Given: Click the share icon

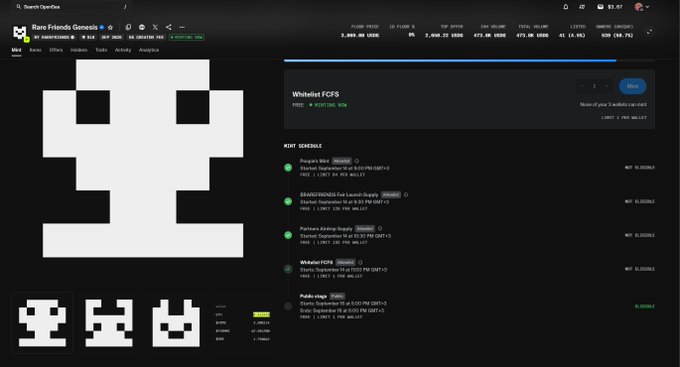Looking at the screenshot, I should (169, 27).
